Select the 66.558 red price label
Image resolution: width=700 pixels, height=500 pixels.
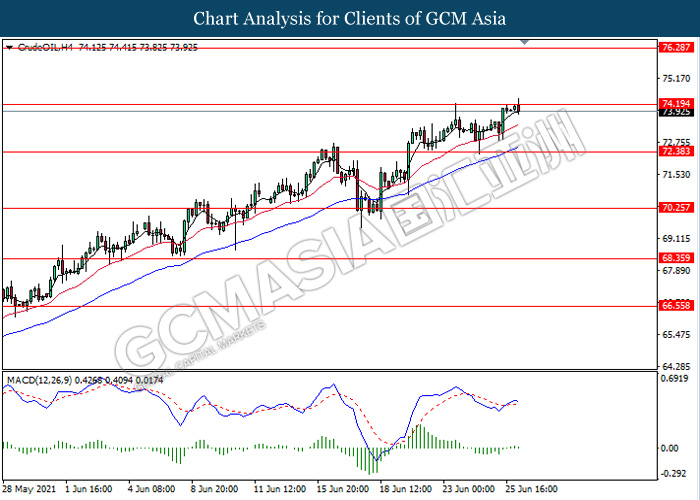click(x=676, y=306)
